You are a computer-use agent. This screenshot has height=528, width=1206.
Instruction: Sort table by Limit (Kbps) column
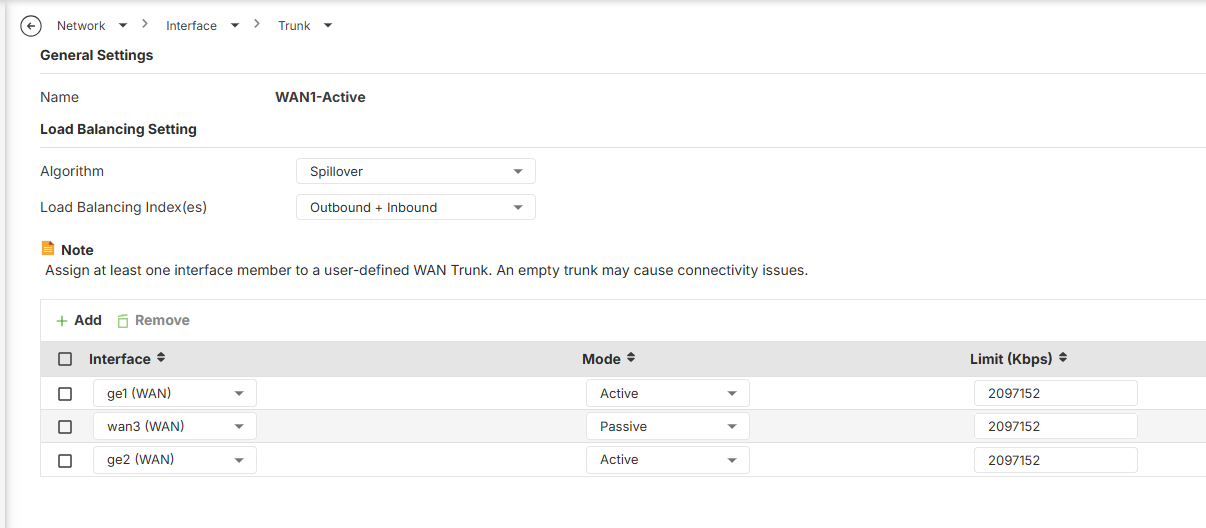1063,358
